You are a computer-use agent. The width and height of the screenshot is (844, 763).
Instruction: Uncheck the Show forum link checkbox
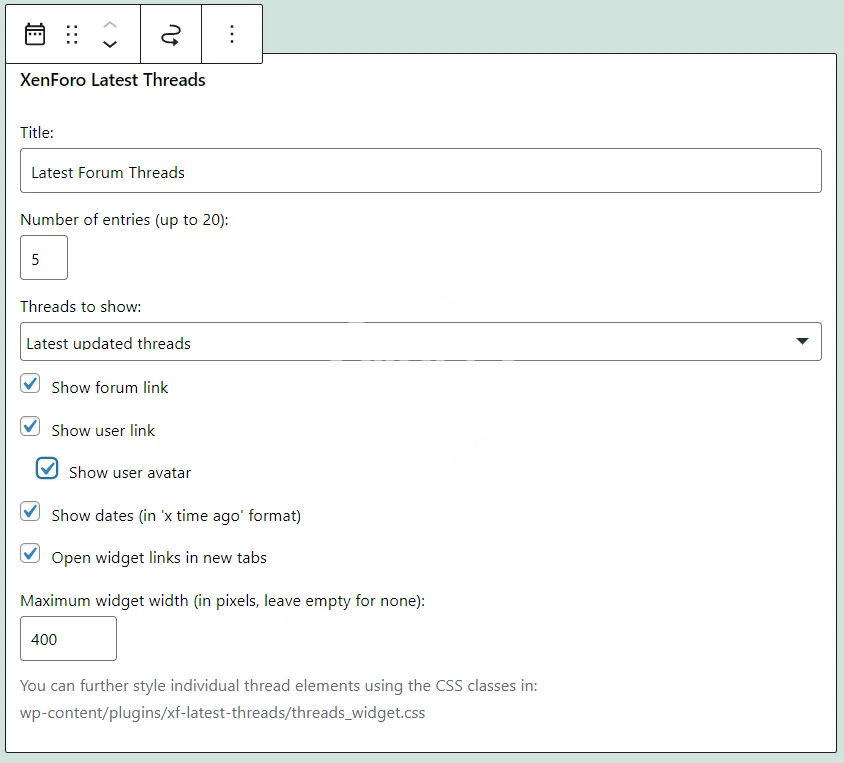click(x=31, y=385)
